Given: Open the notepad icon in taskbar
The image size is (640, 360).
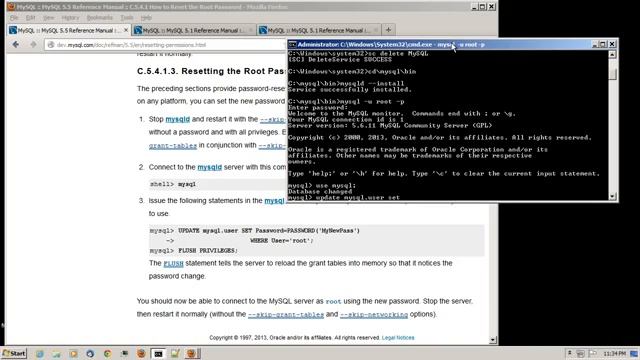Looking at the screenshot, I should (x=175, y=353).
